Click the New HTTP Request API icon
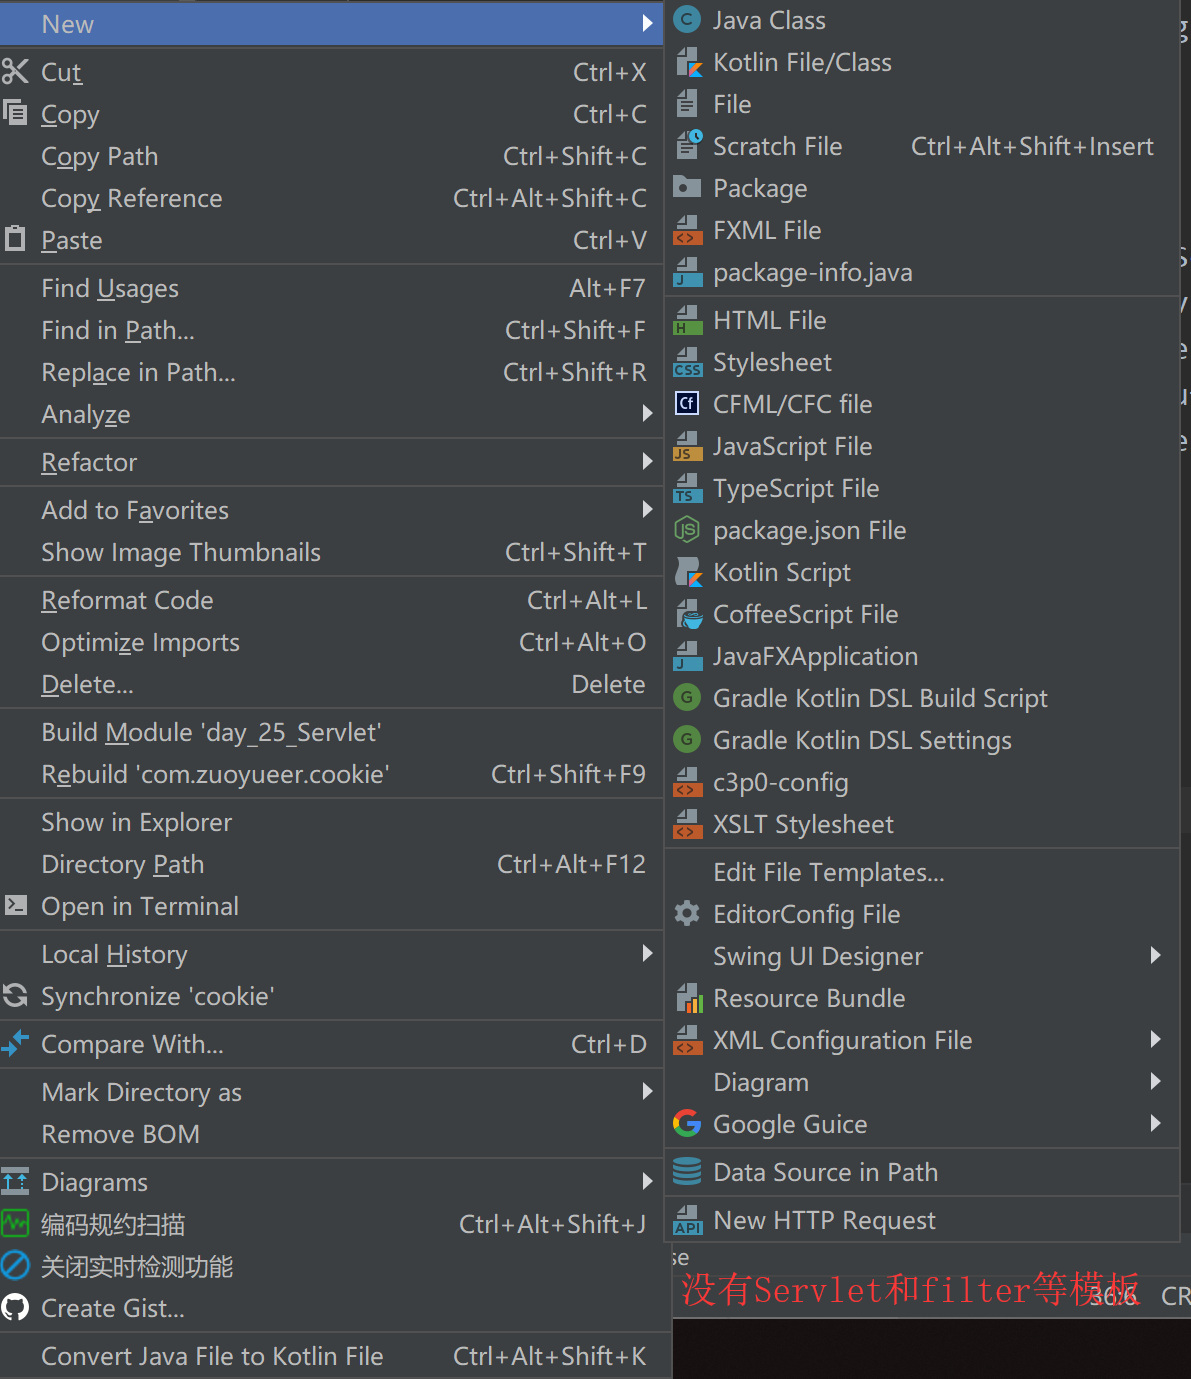1191x1379 pixels. pos(688,1220)
